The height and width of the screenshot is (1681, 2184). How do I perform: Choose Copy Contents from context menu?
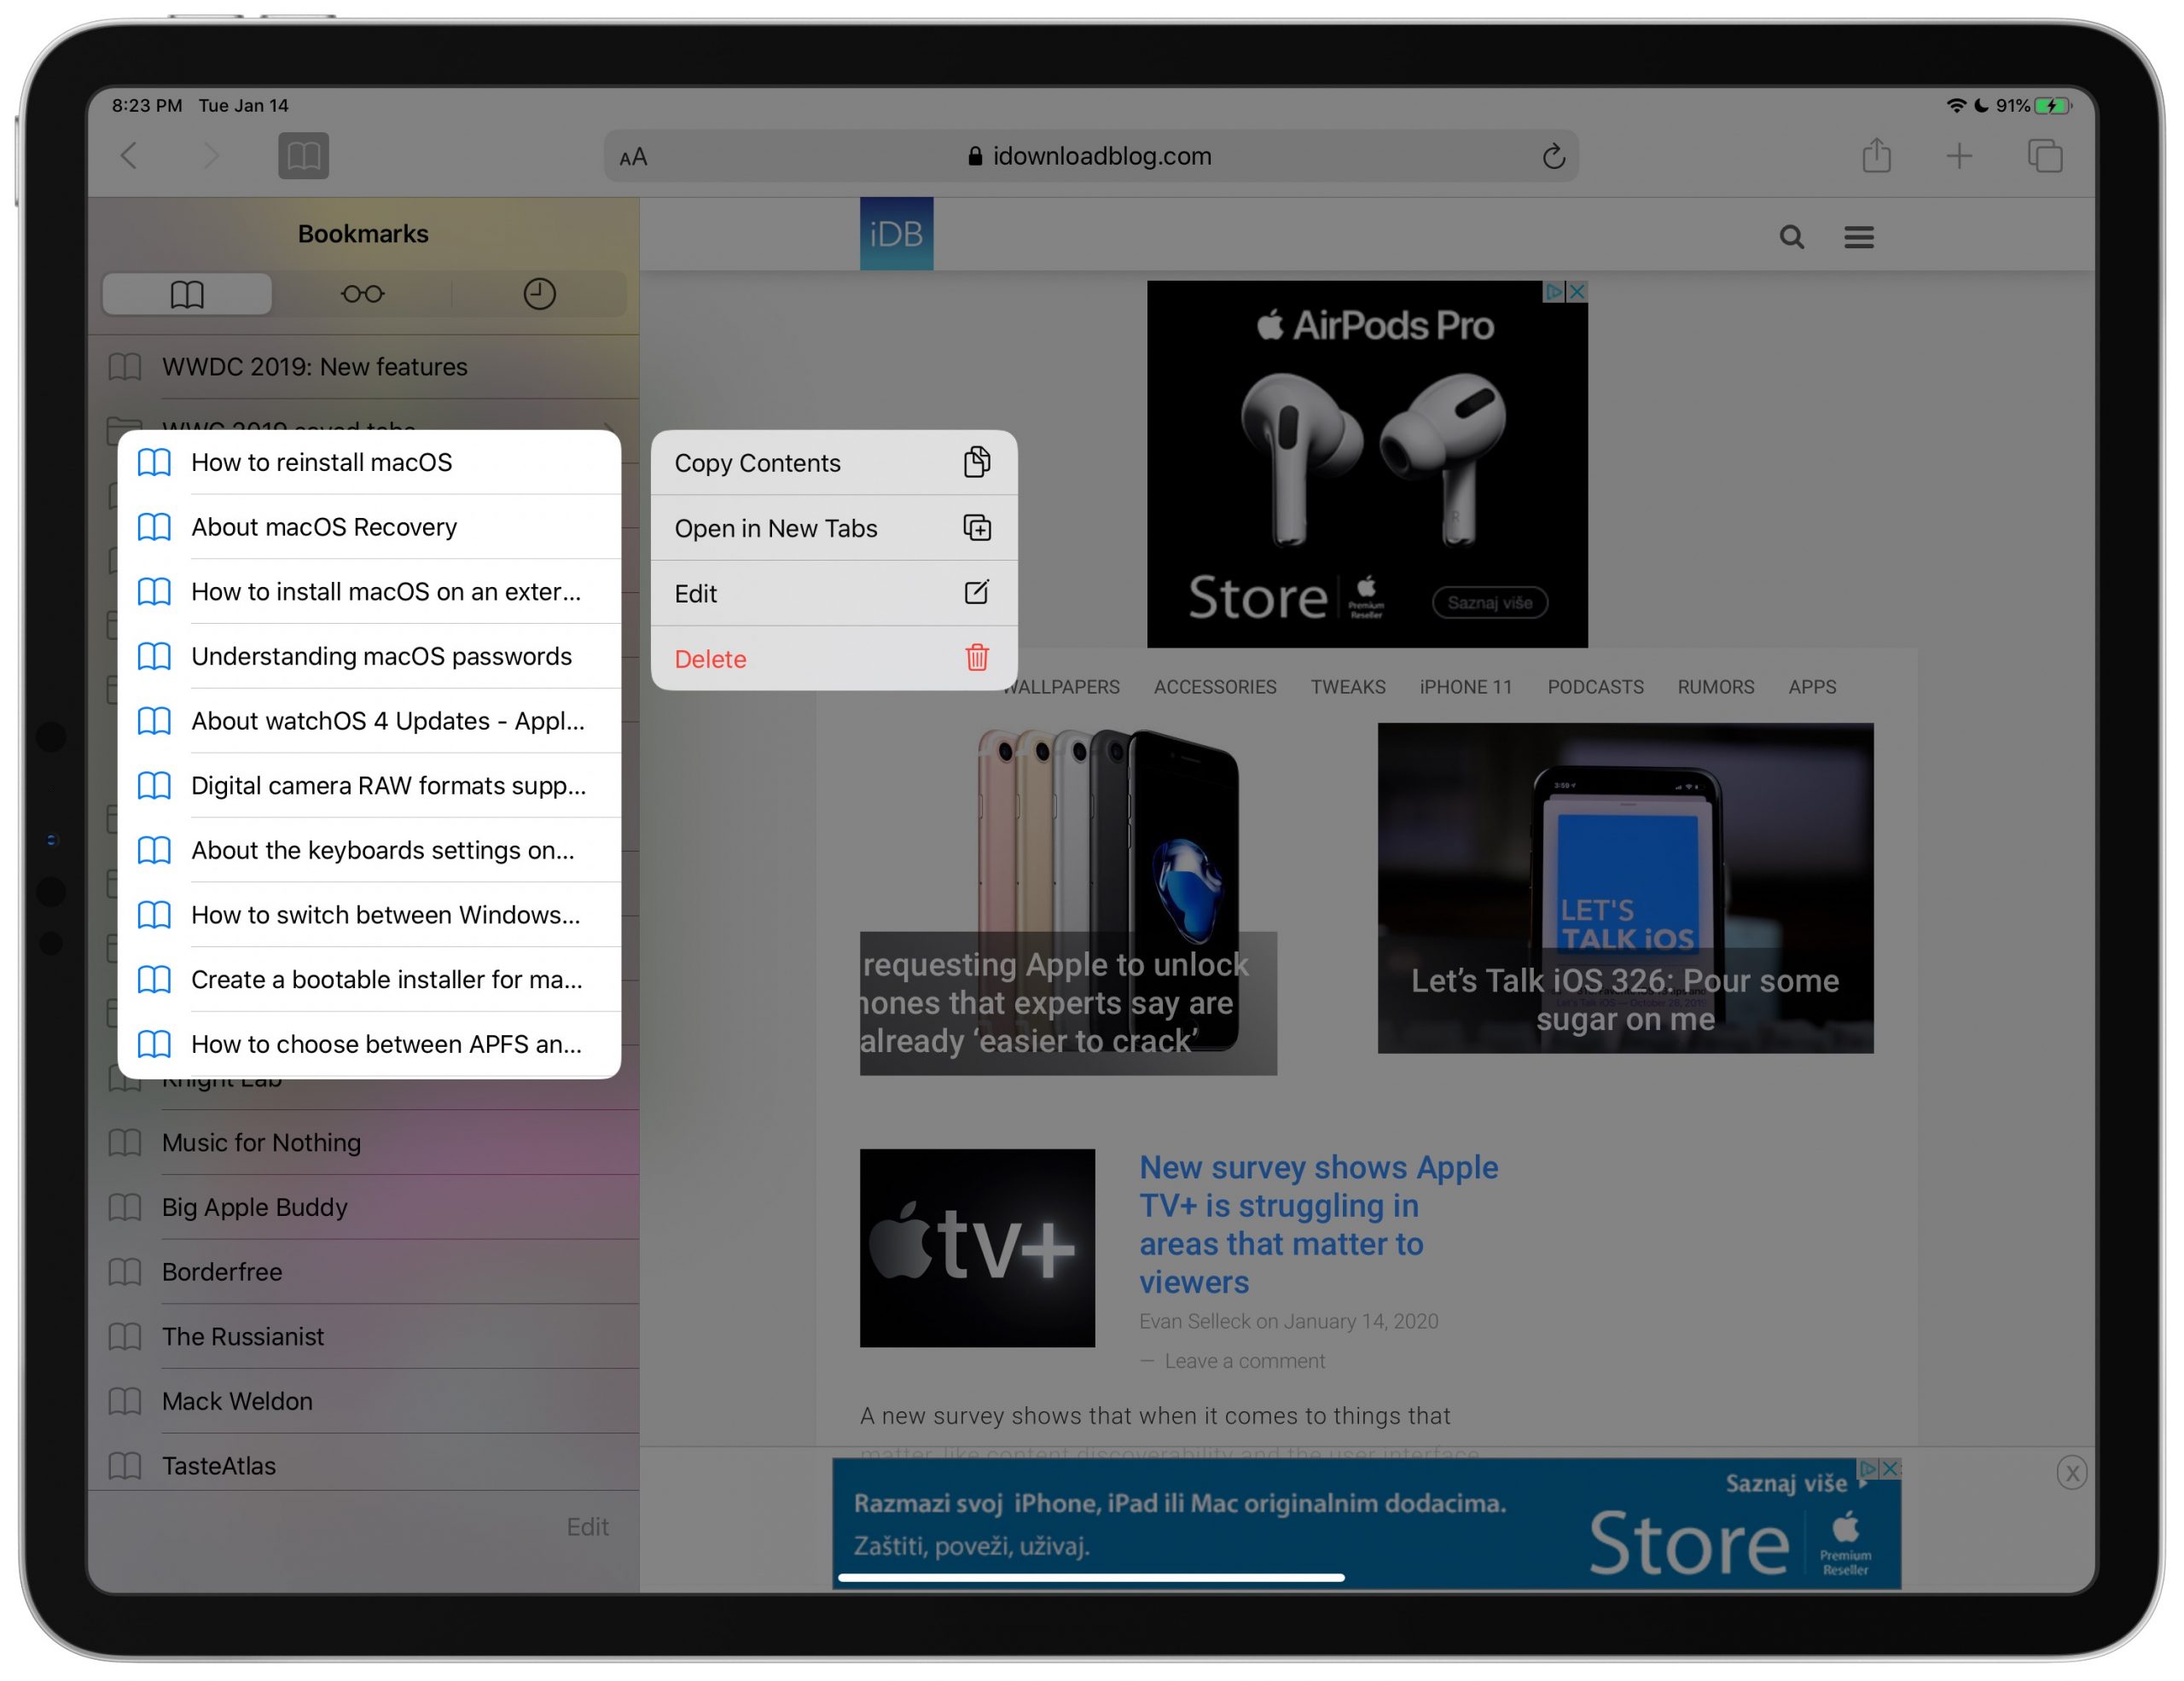(x=834, y=463)
